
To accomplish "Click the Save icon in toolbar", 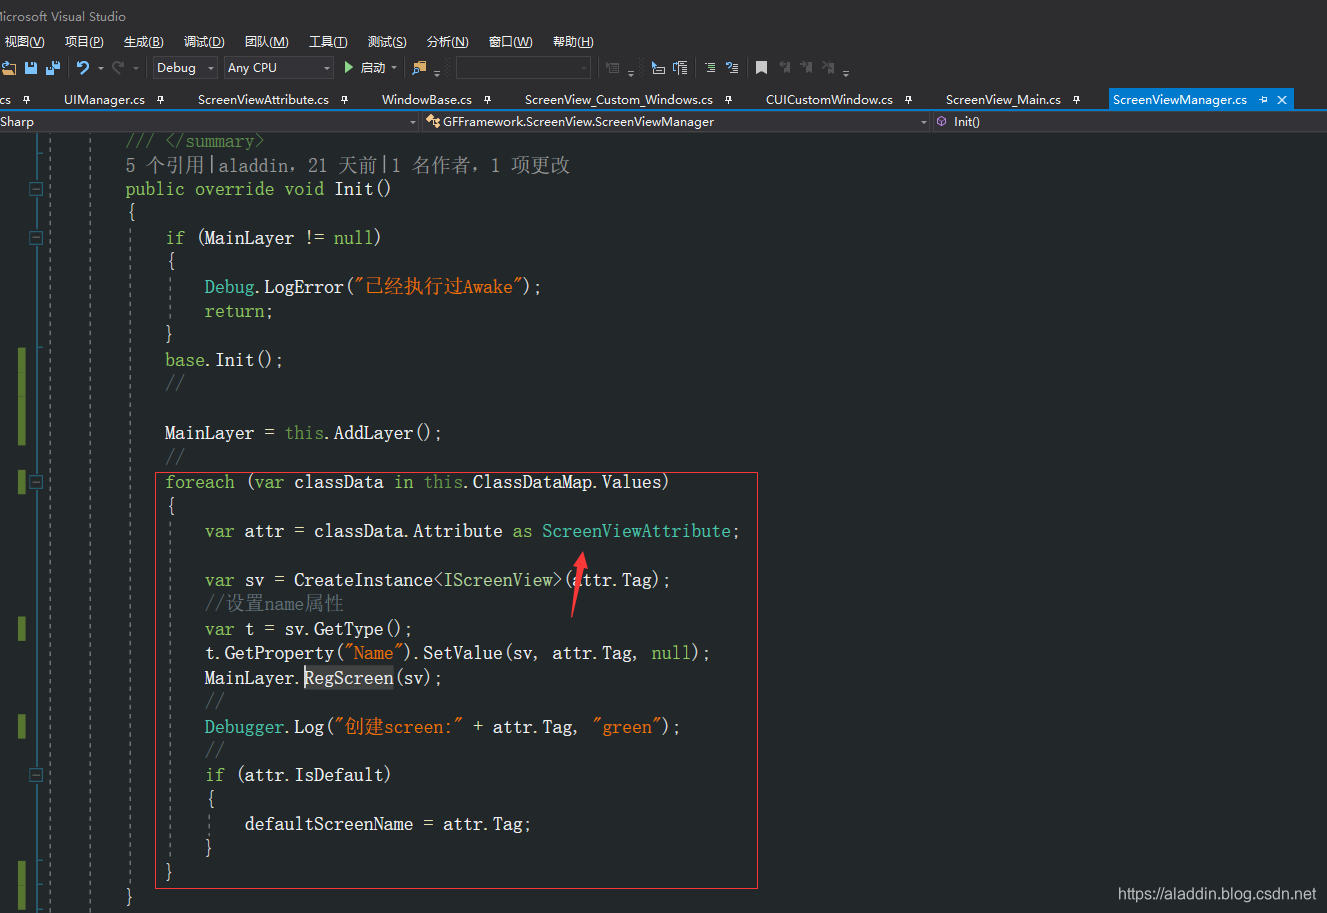I will 31,68.
